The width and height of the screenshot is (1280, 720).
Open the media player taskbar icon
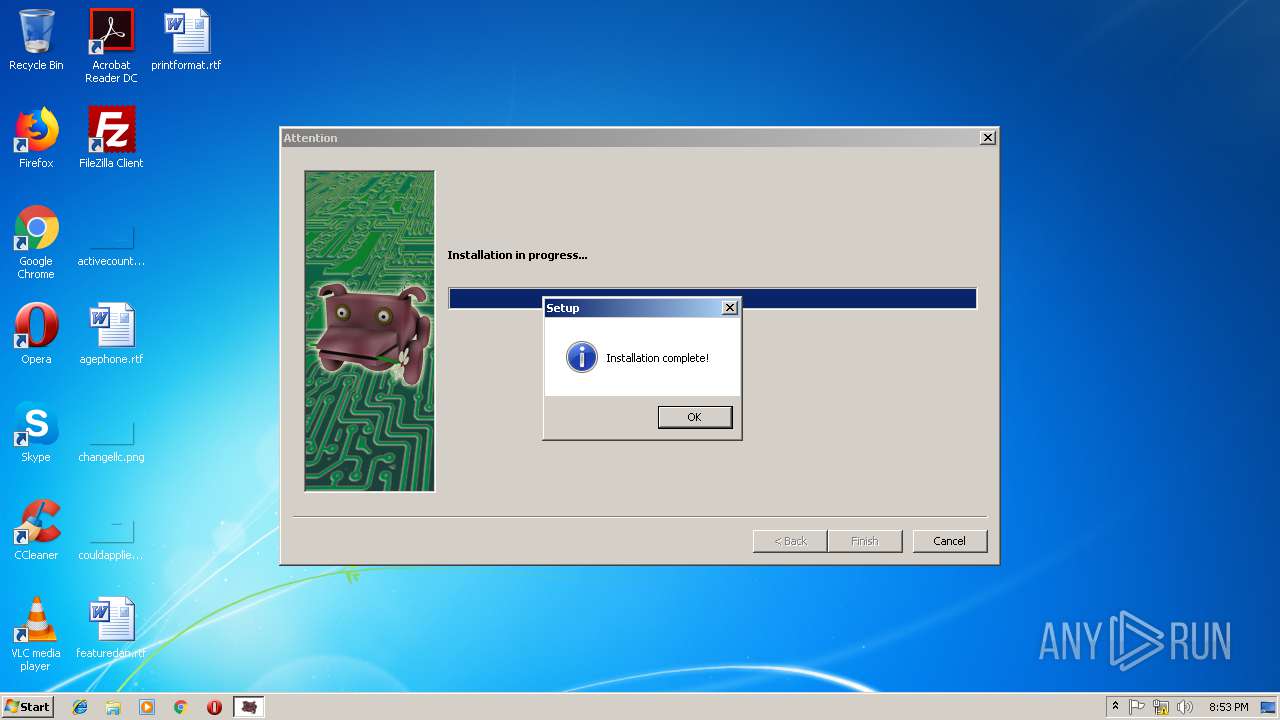[147, 707]
